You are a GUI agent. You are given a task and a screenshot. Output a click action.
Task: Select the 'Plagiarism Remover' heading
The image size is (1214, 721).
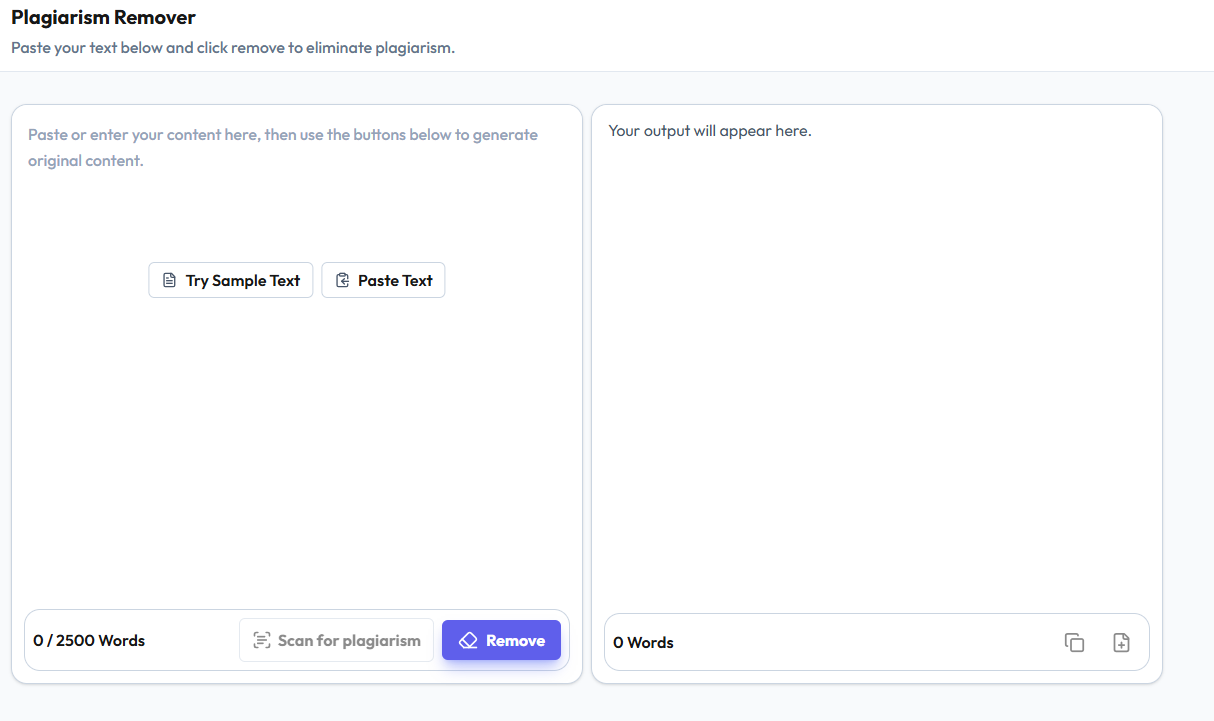[103, 17]
